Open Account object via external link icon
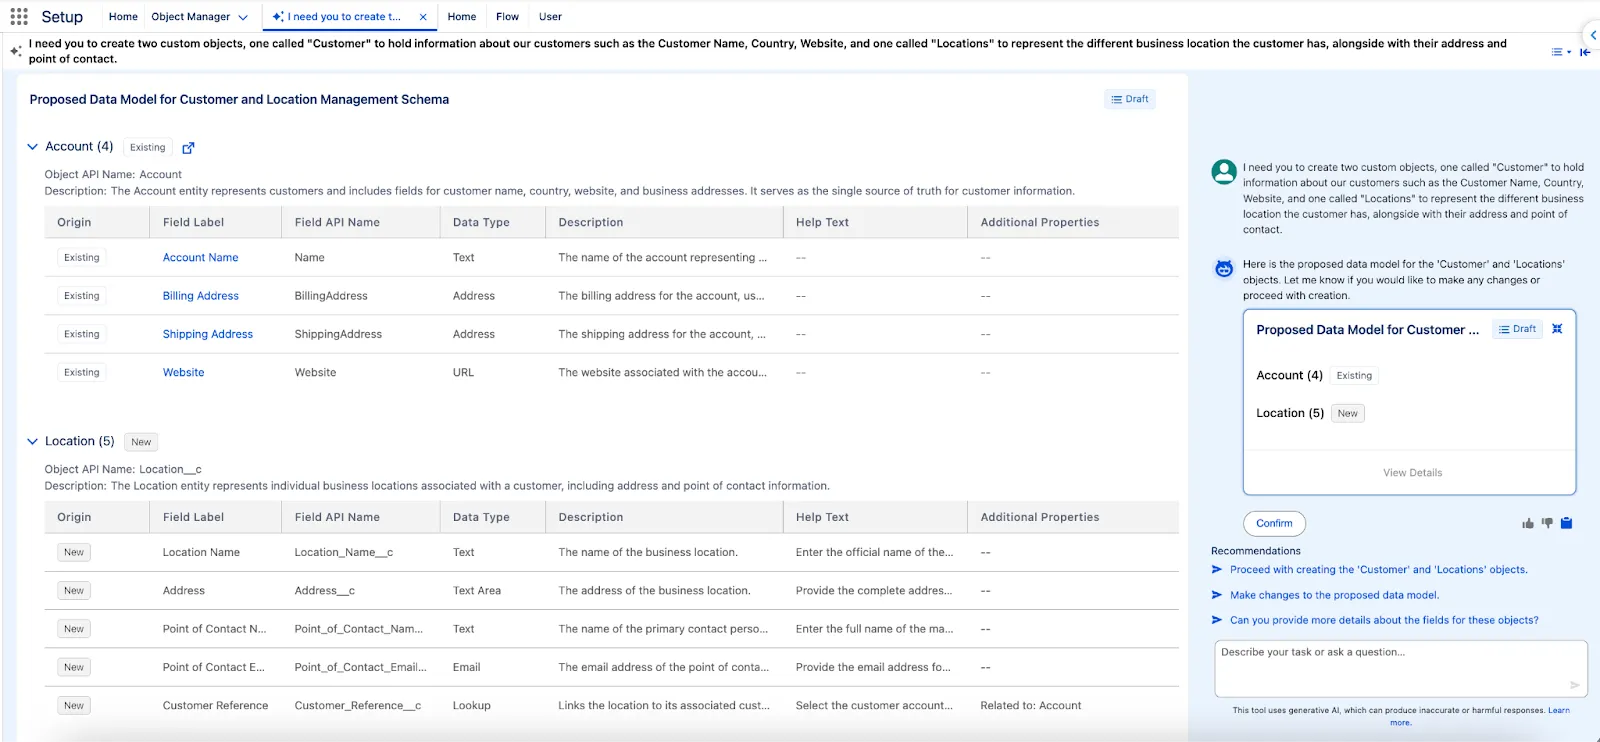Image resolution: width=1600 pixels, height=742 pixels. (188, 148)
